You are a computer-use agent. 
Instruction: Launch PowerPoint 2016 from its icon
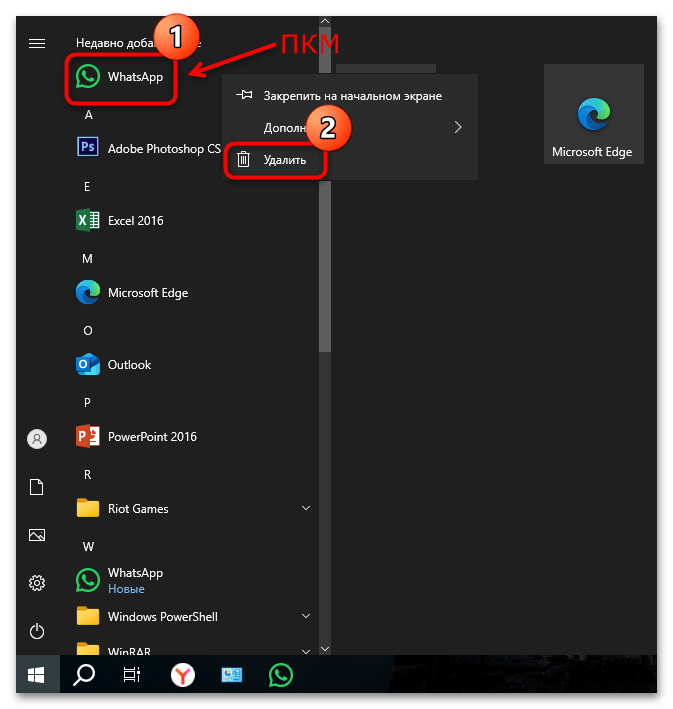click(88, 436)
